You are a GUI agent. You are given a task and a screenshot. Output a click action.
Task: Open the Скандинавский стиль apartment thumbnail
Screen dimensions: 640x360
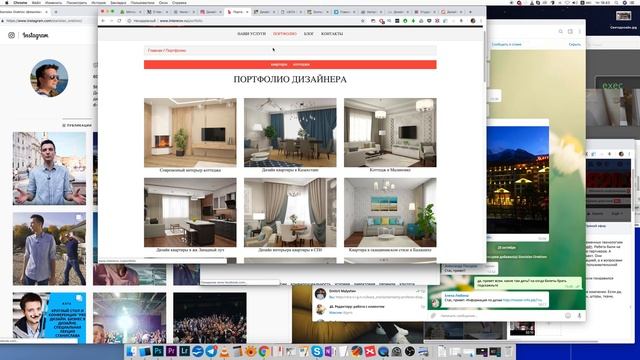tap(390, 212)
